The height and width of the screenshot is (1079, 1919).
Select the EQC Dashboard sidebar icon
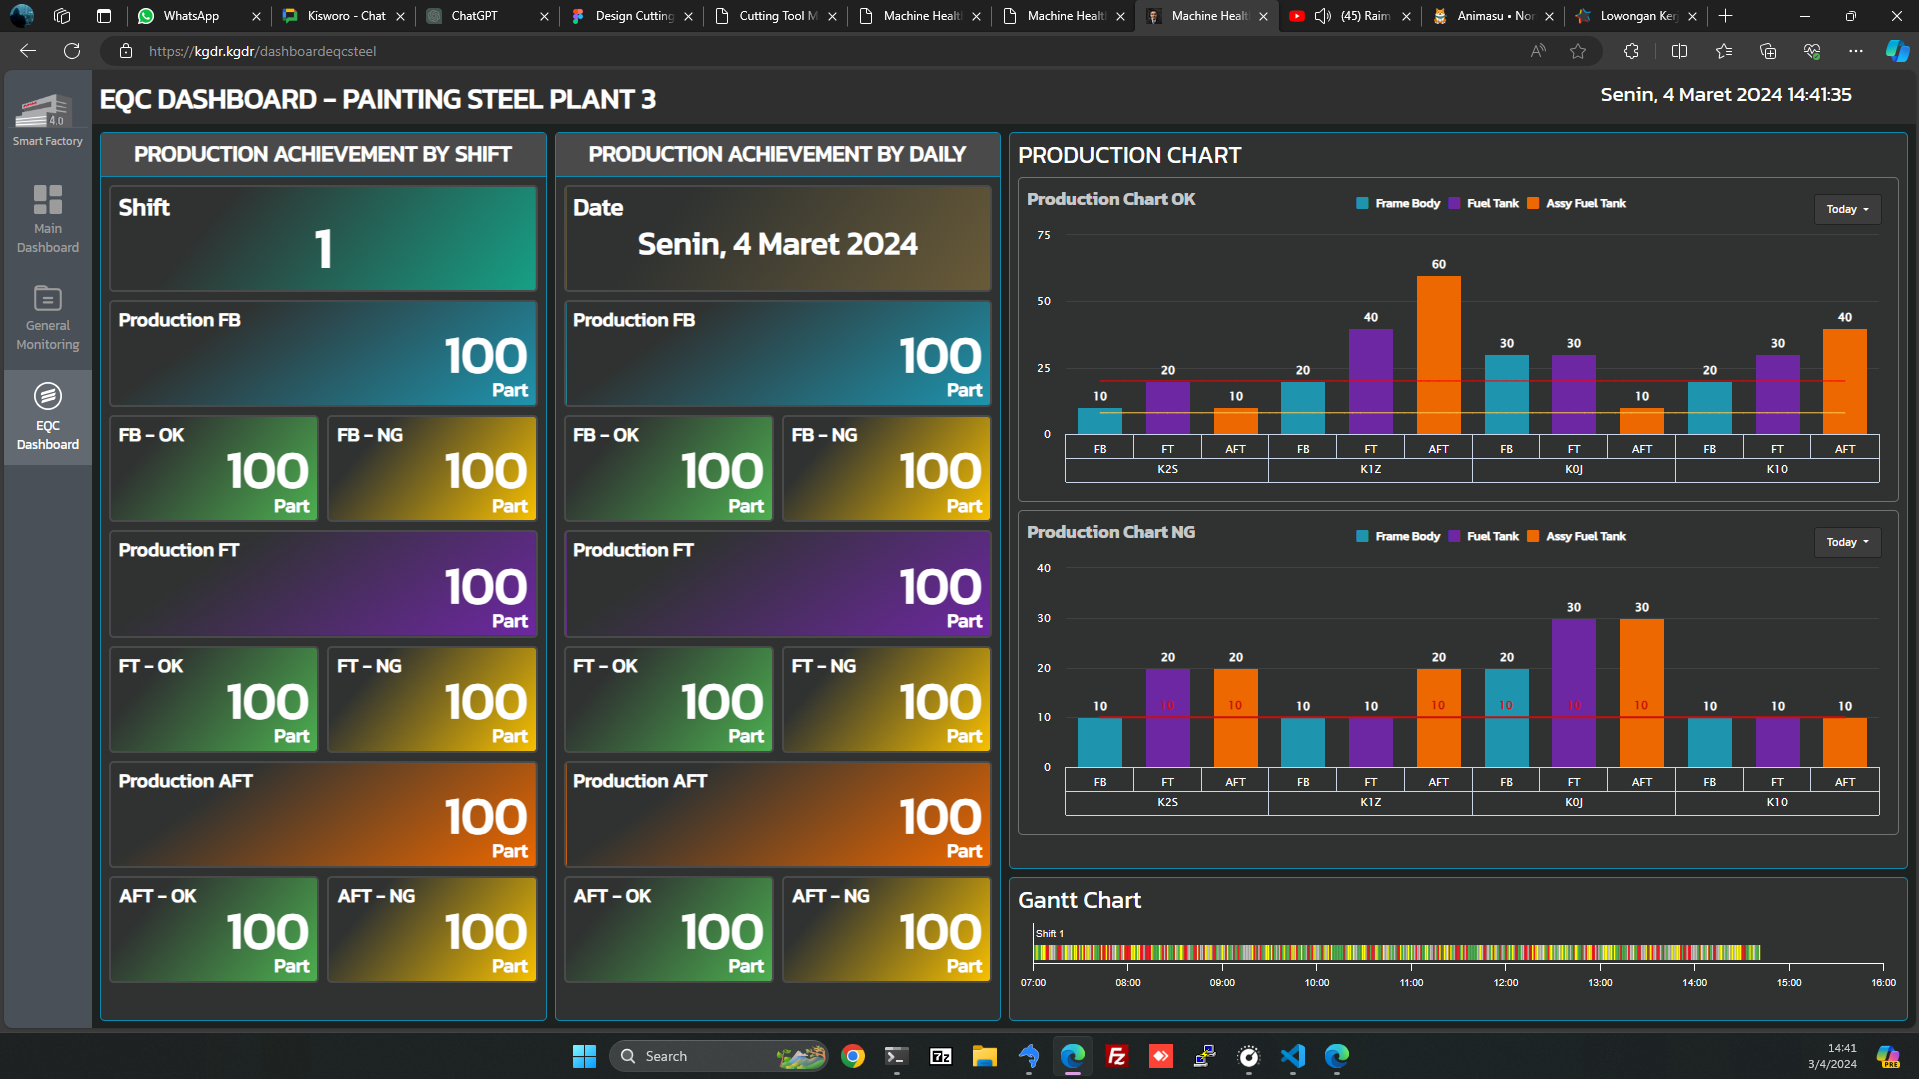click(x=47, y=416)
